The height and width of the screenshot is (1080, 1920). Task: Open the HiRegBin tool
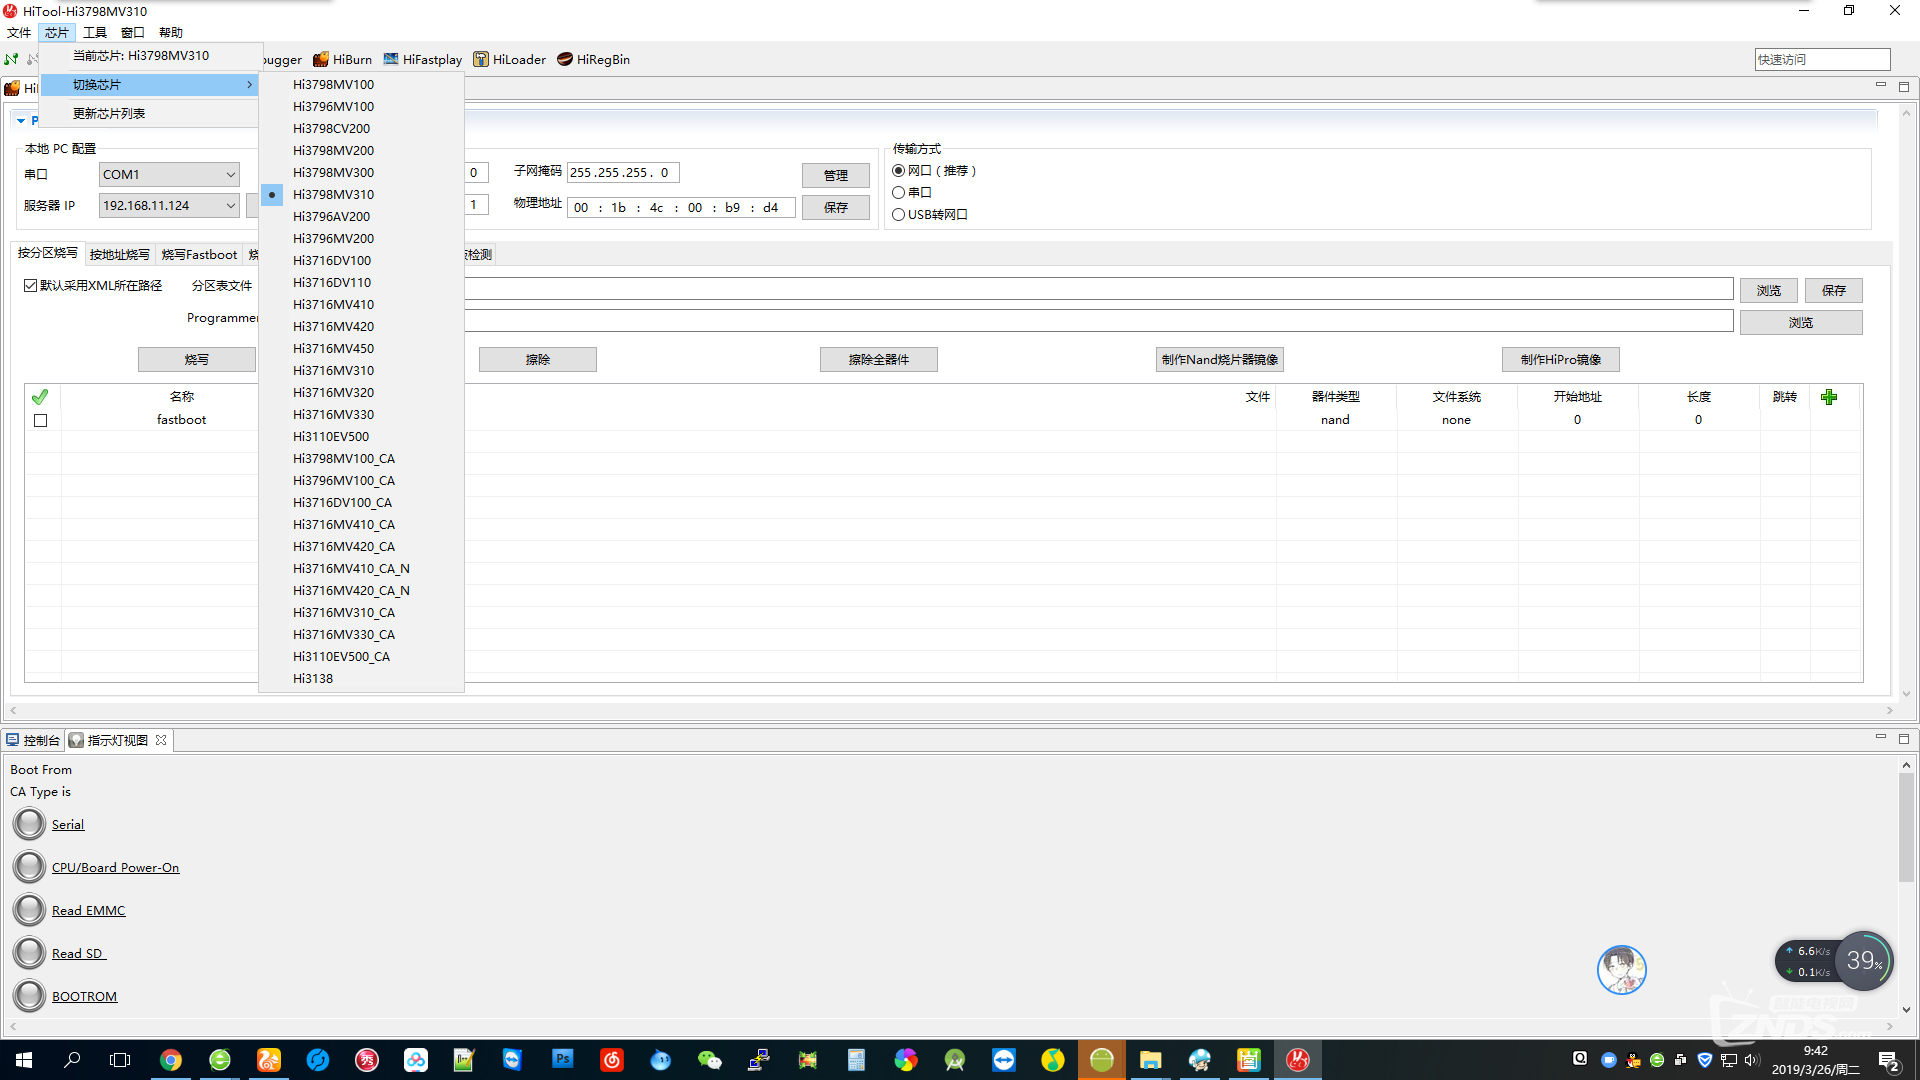(593, 59)
